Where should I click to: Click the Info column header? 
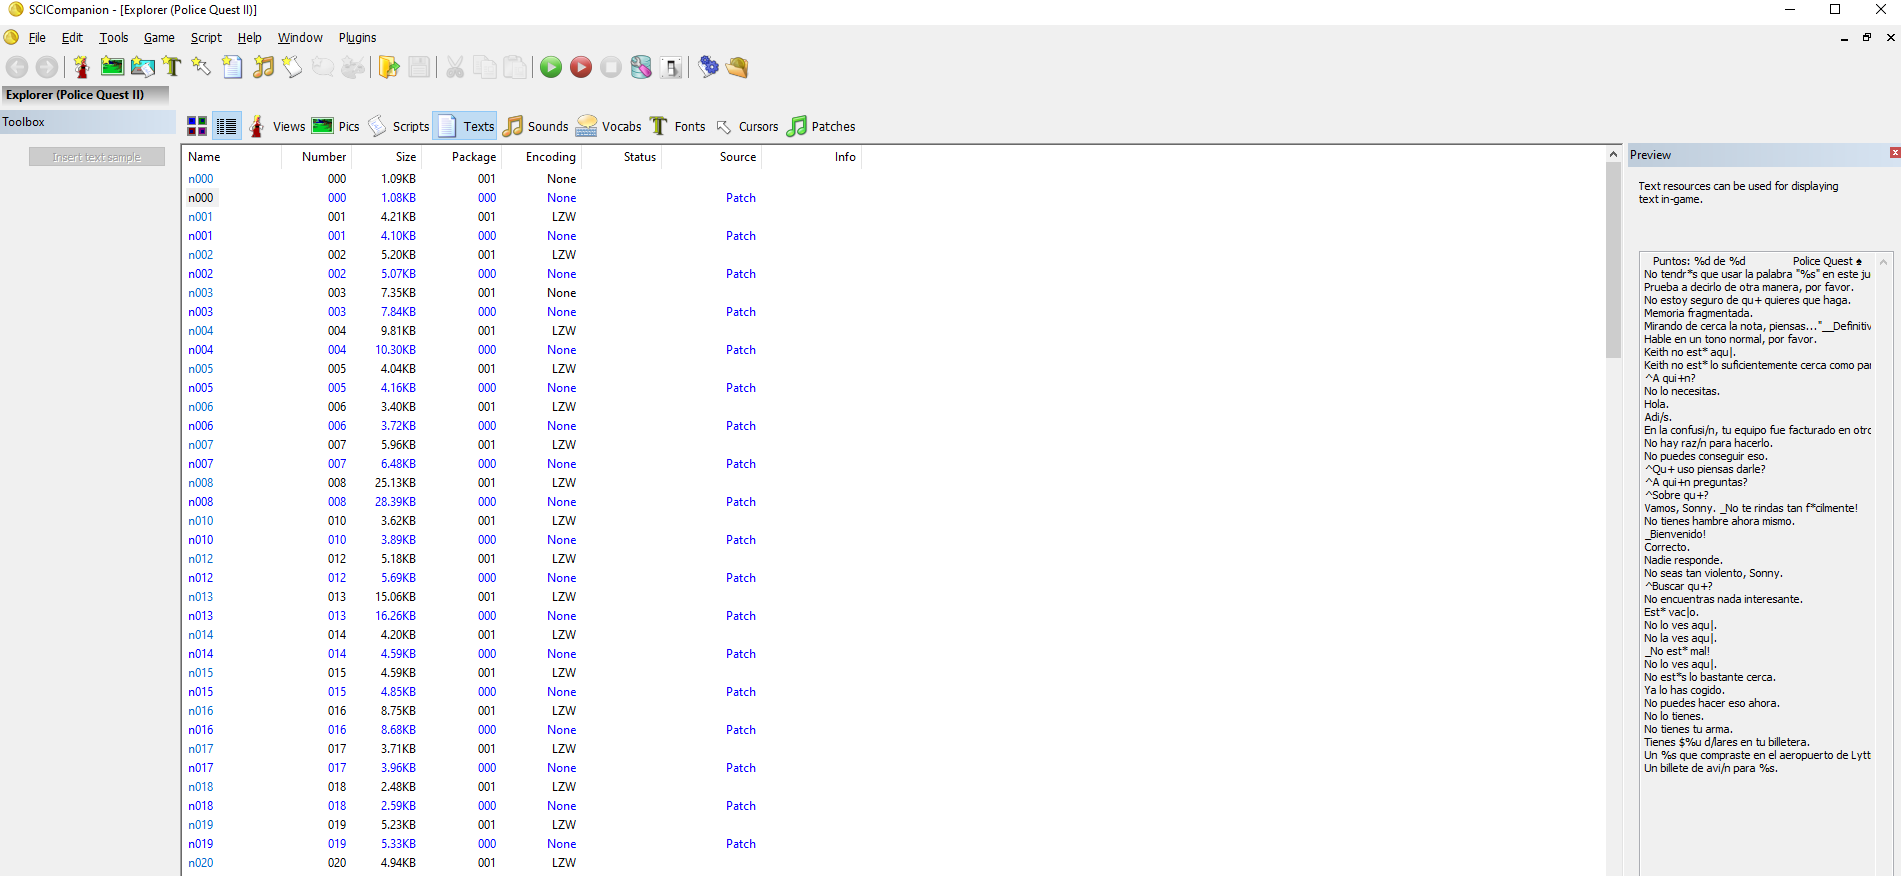811,157
